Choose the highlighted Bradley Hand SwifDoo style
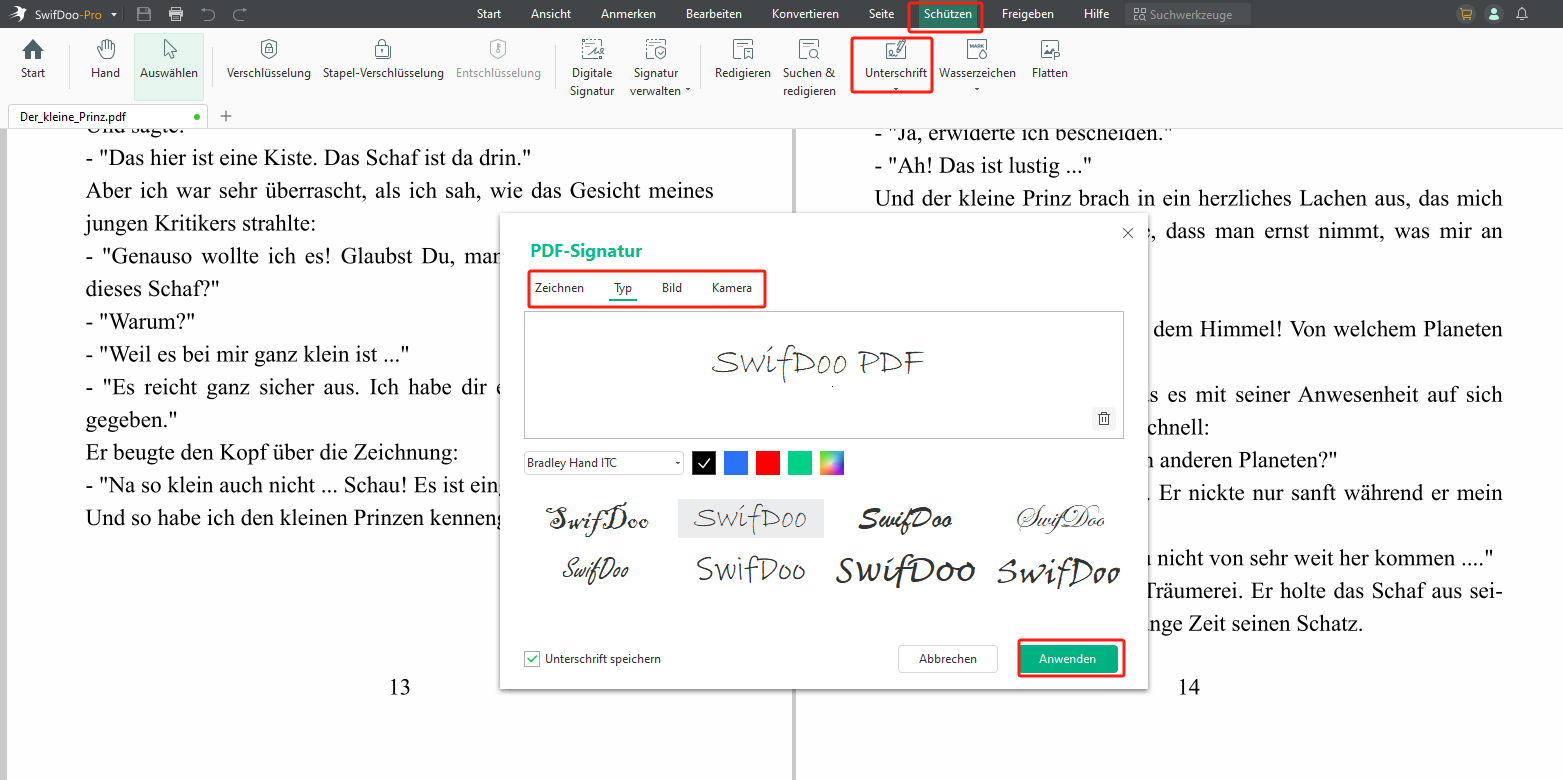The height and width of the screenshot is (780, 1563). 751,518
